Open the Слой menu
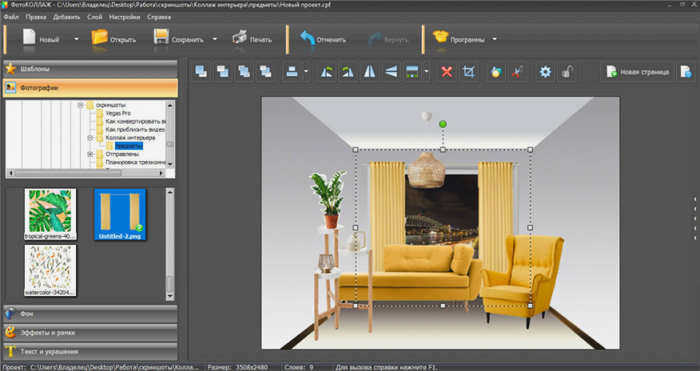This screenshot has width=700, height=371. (x=95, y=17)
